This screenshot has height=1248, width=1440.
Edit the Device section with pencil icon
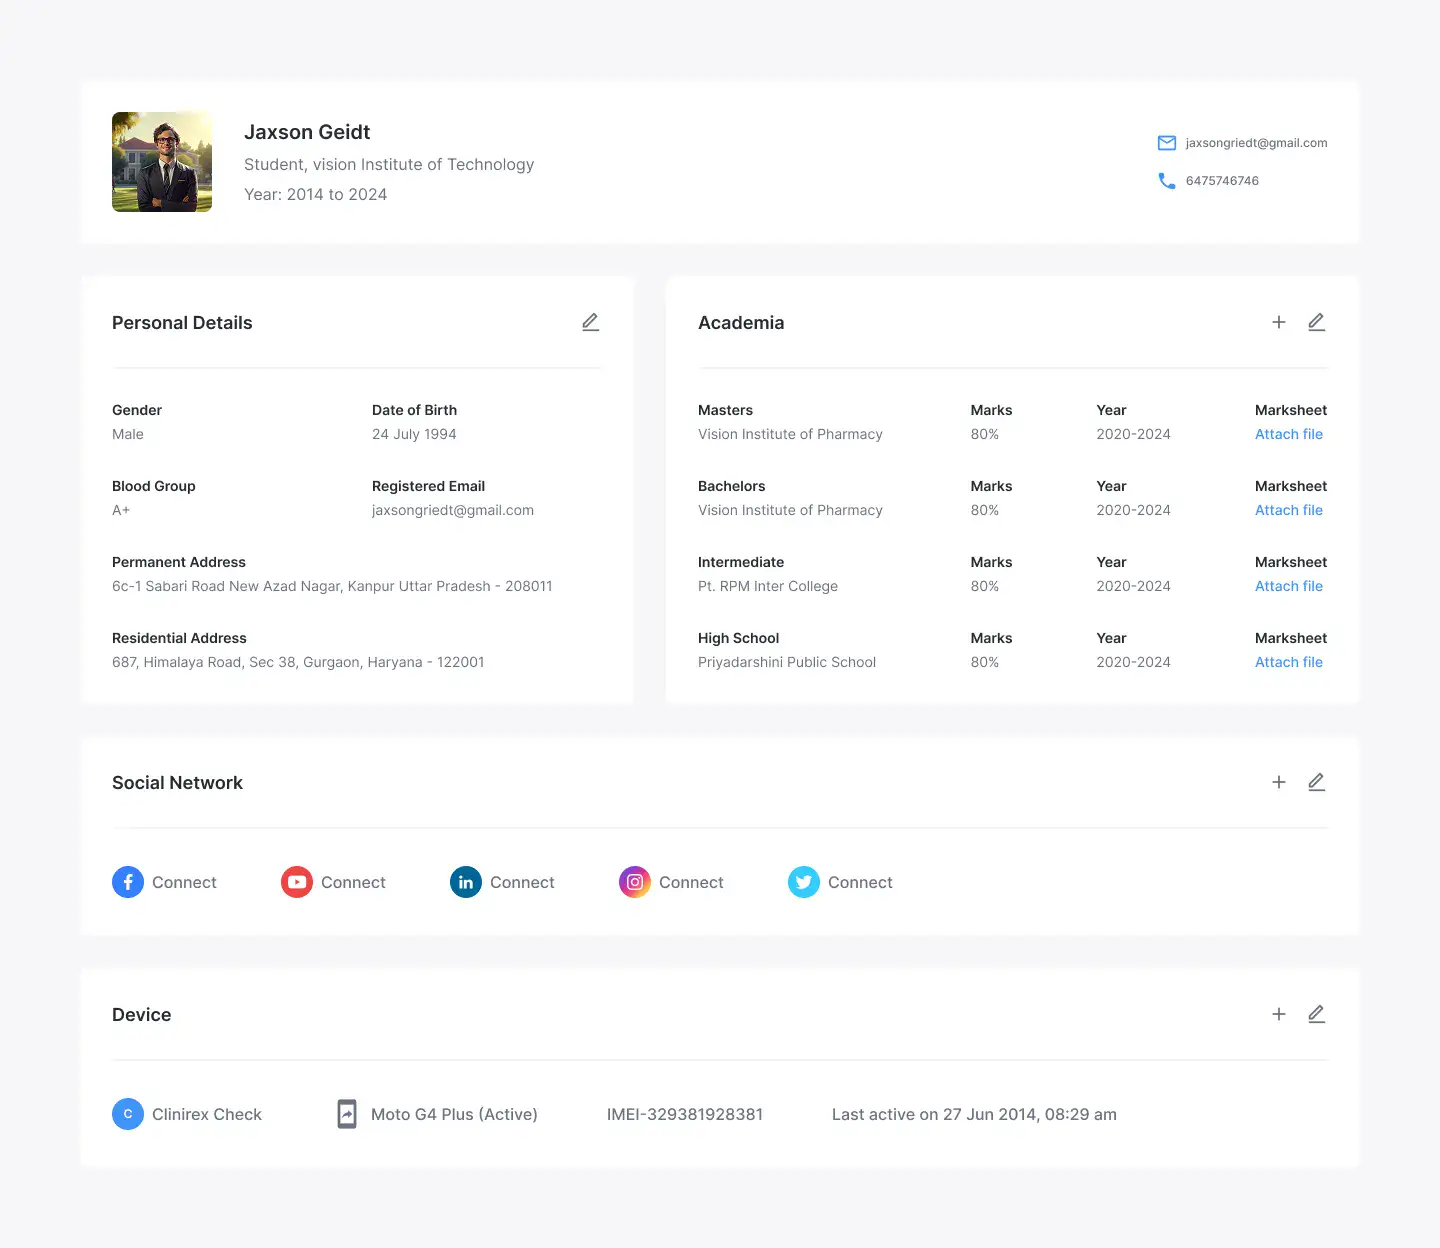point(1317,1014)
